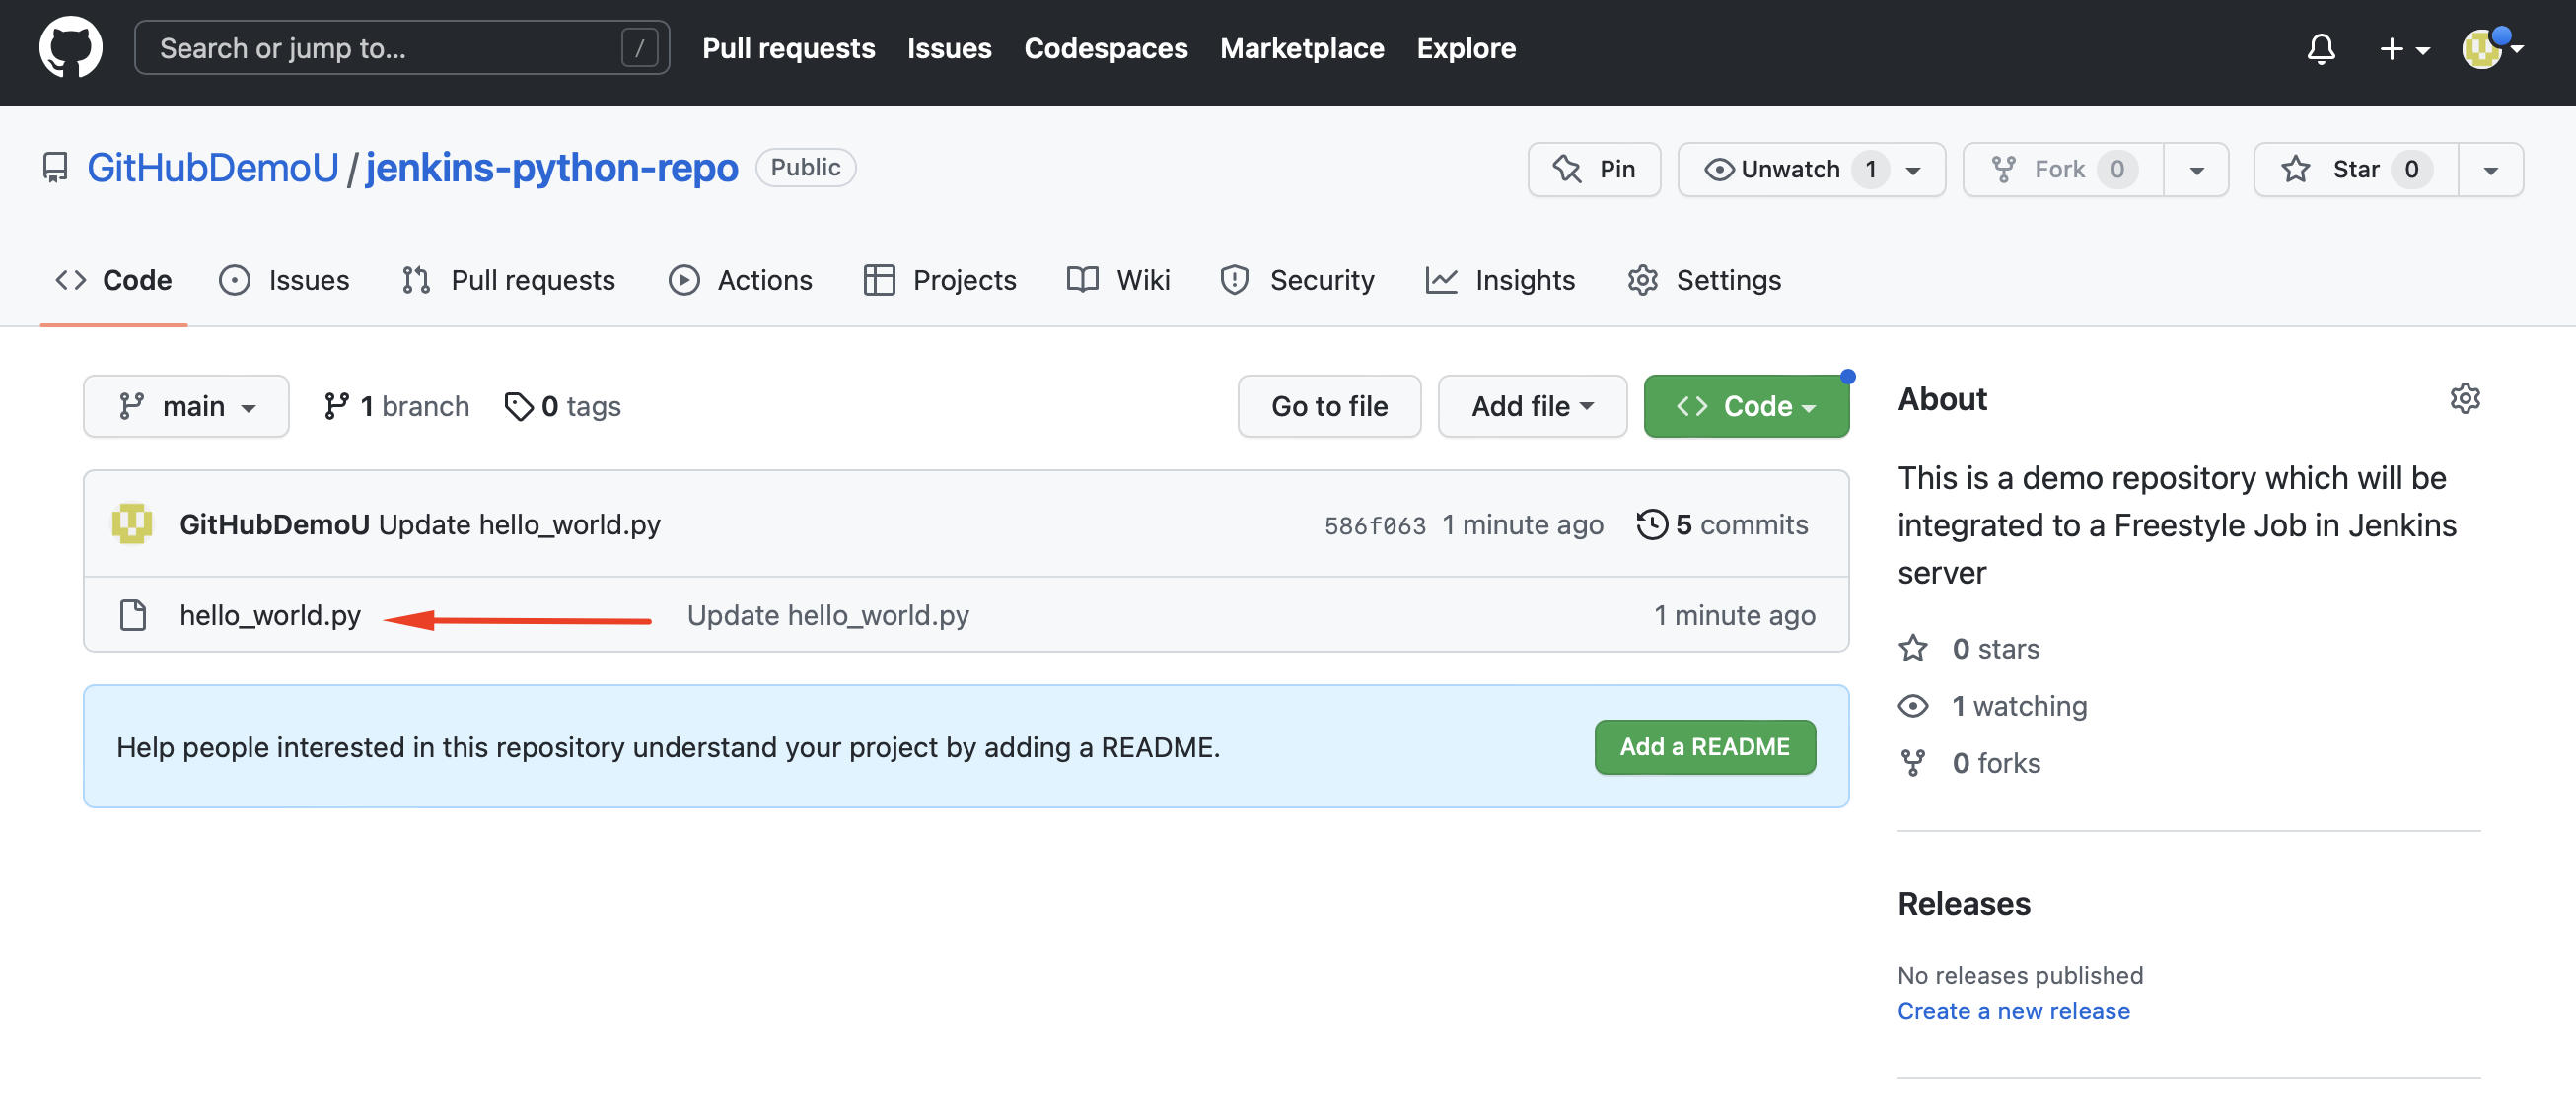The width and height of the screenshot is (2576, 1114).
Task: Click the repository book icon beside GitHubDemoU
Action: (x=55, y=167)
